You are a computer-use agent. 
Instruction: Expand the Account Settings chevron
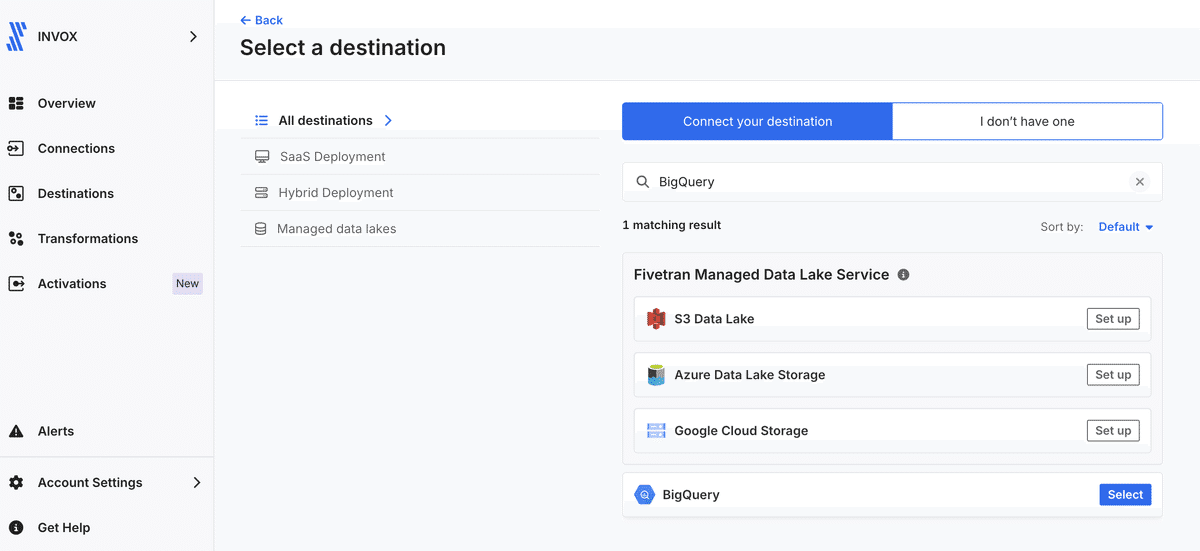tap(197, 482)
